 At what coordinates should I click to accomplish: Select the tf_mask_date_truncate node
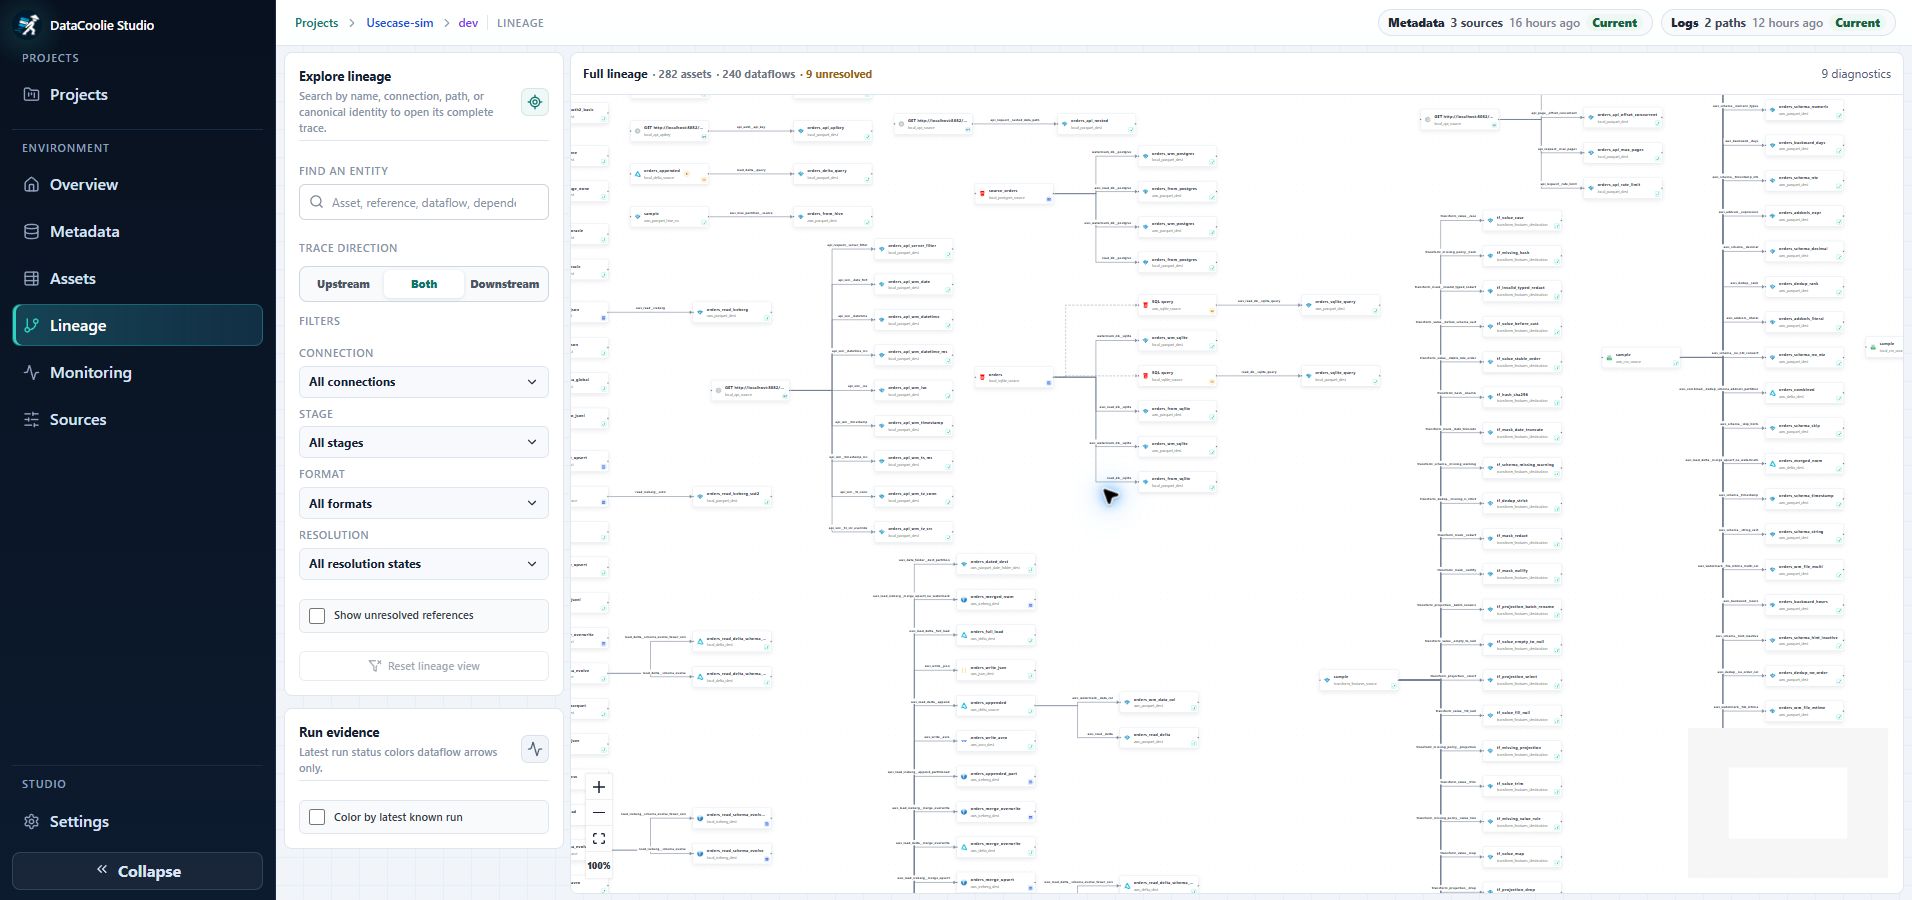tap(1523, 432)
